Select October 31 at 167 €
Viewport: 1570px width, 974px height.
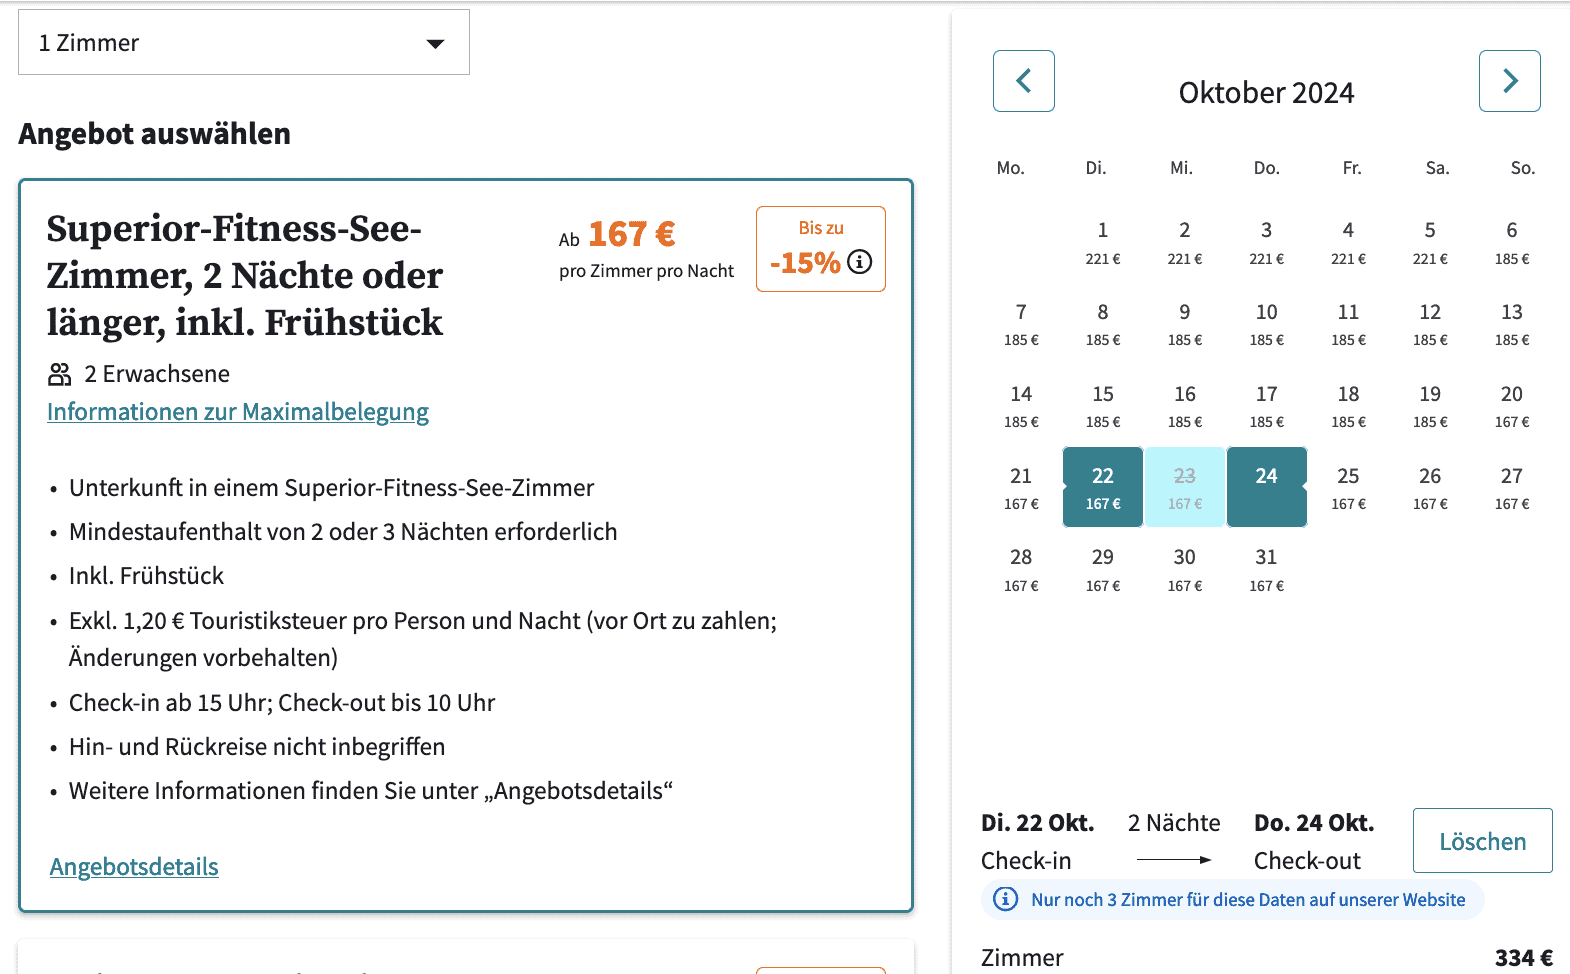pyautogui.click(x=1266, y=569)
